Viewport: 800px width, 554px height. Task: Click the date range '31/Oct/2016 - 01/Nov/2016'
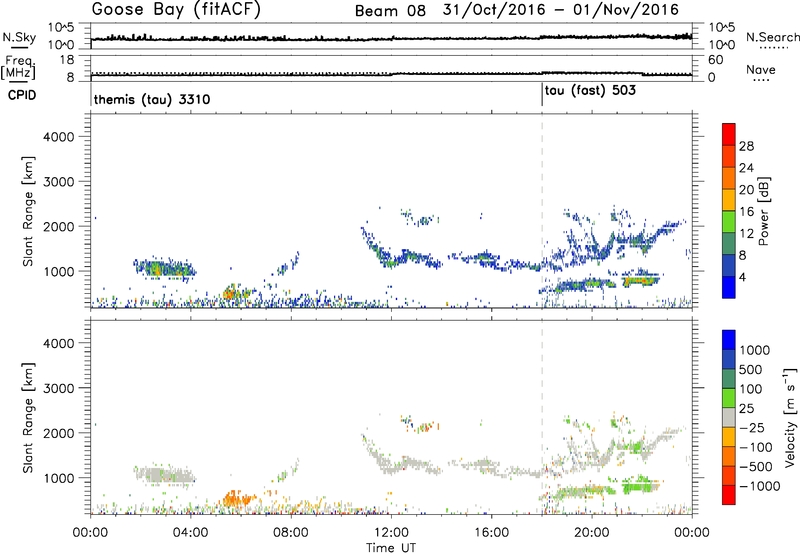(x=560, y=10)
